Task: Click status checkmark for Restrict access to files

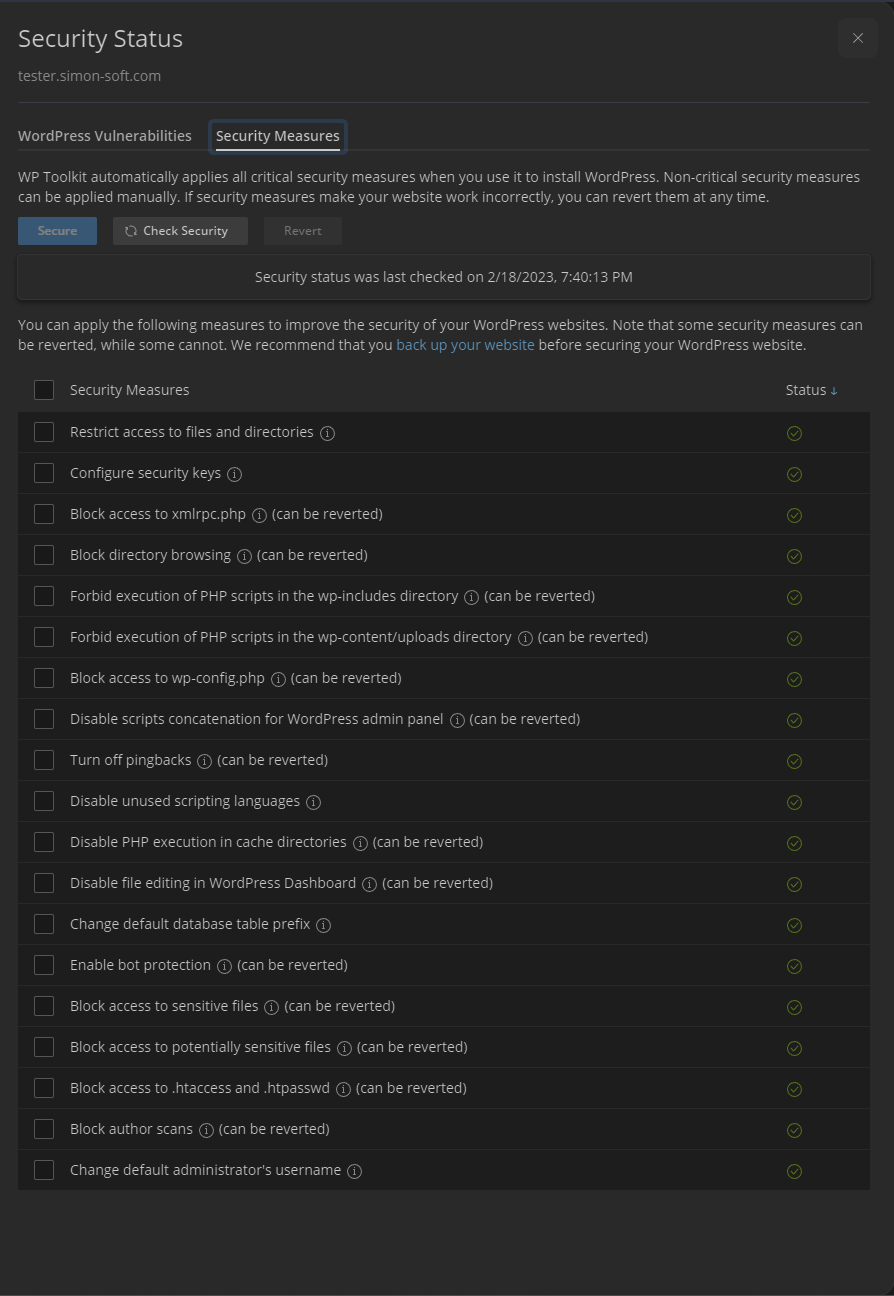Action: (x=795, y=433)
